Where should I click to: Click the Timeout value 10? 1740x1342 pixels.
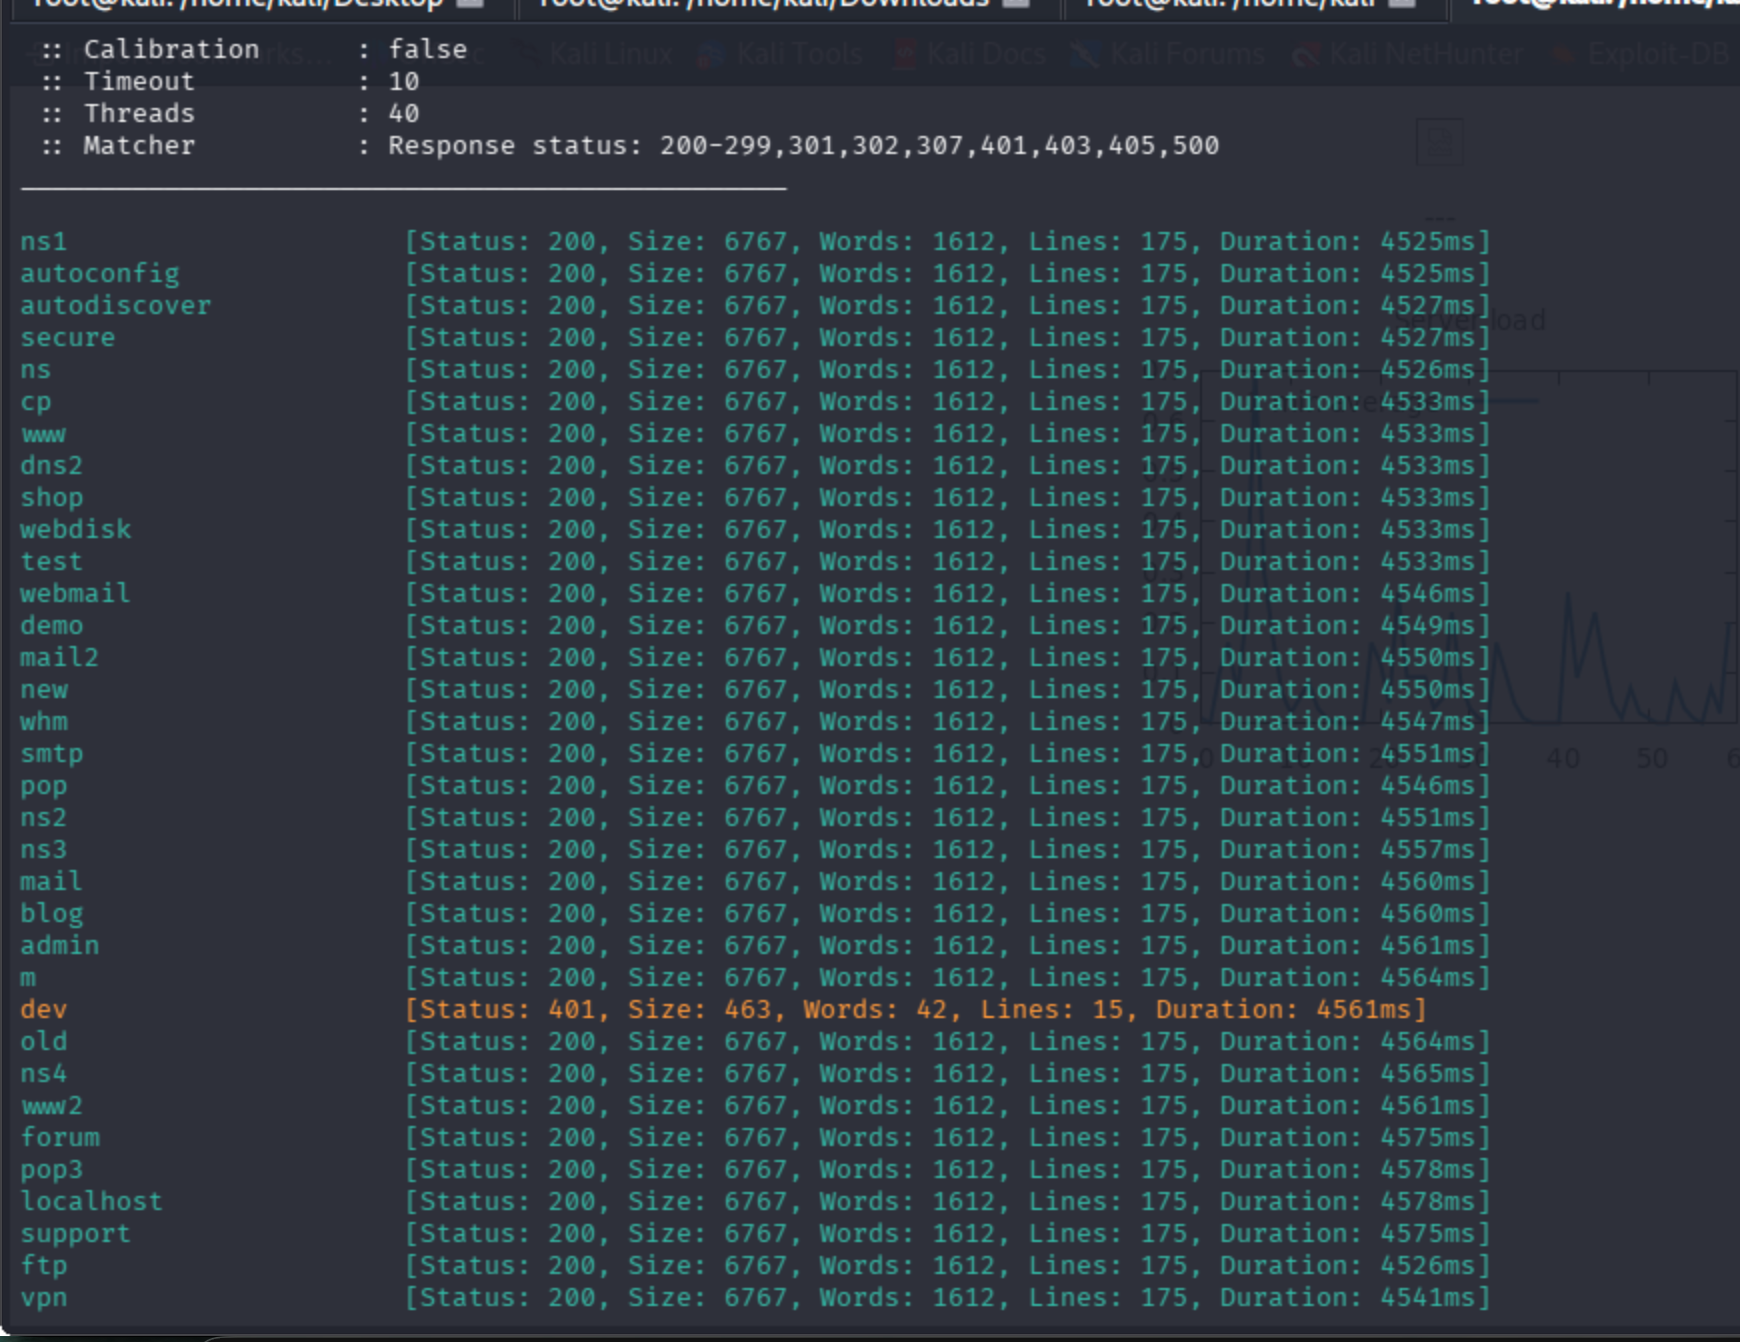[404, 81]
